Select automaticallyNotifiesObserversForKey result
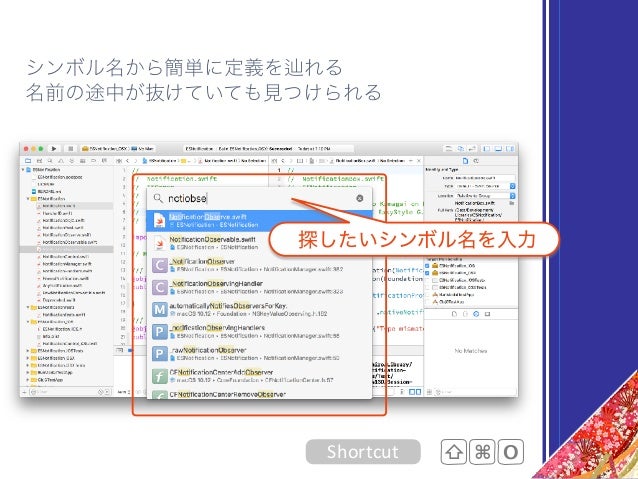The width and height of the screenshot is (638, 479). [259, 309]
